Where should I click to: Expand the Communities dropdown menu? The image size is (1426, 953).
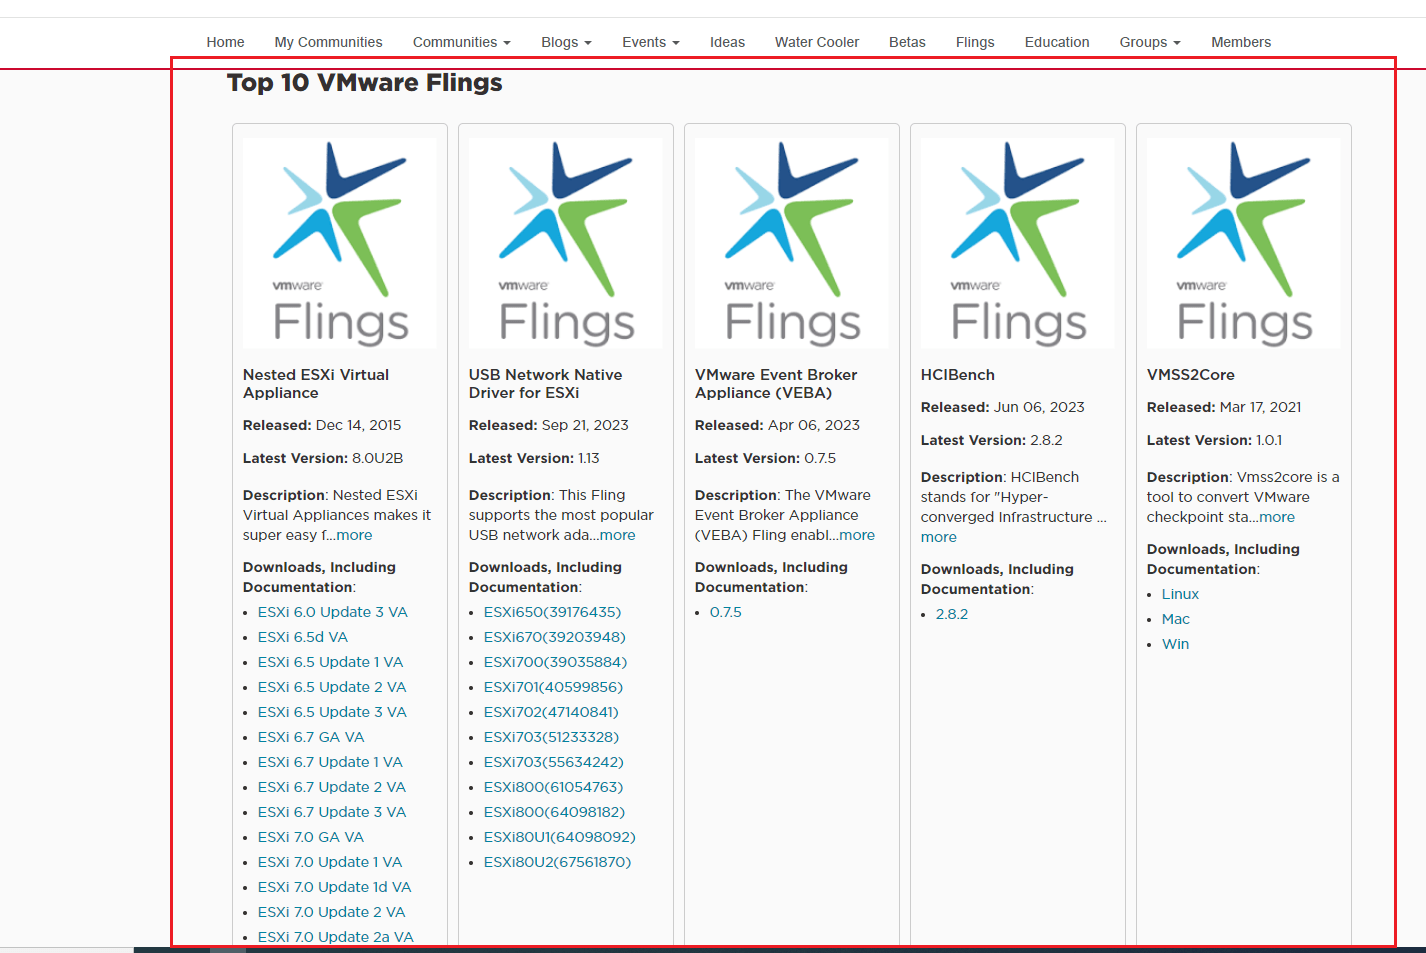pos(461,42)
